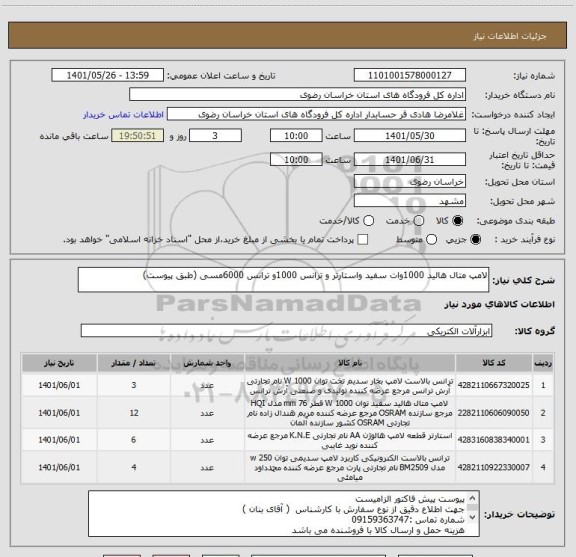Click the remaining time counter 19:50:51

pyautogui.click(x=137, y=136)
